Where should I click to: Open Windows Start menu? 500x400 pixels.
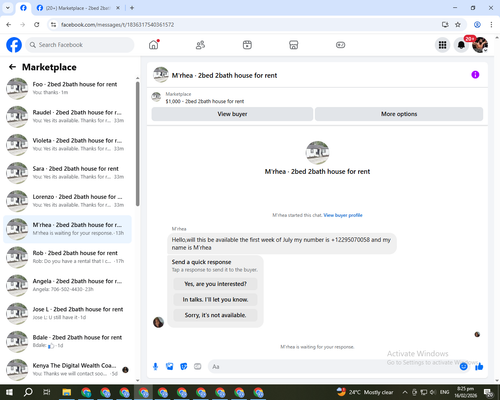[x=9, y=392]
